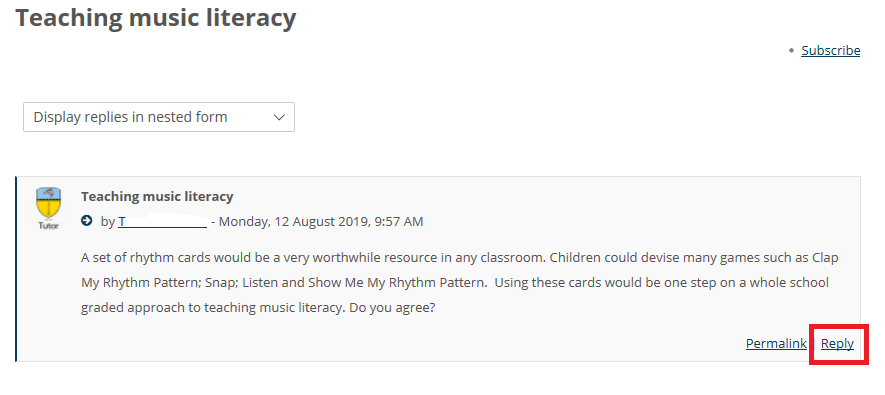Click the chevron arrow of the display-mode dropdown
This screenshot has width=885, height=395.
(x=279, y=117)
